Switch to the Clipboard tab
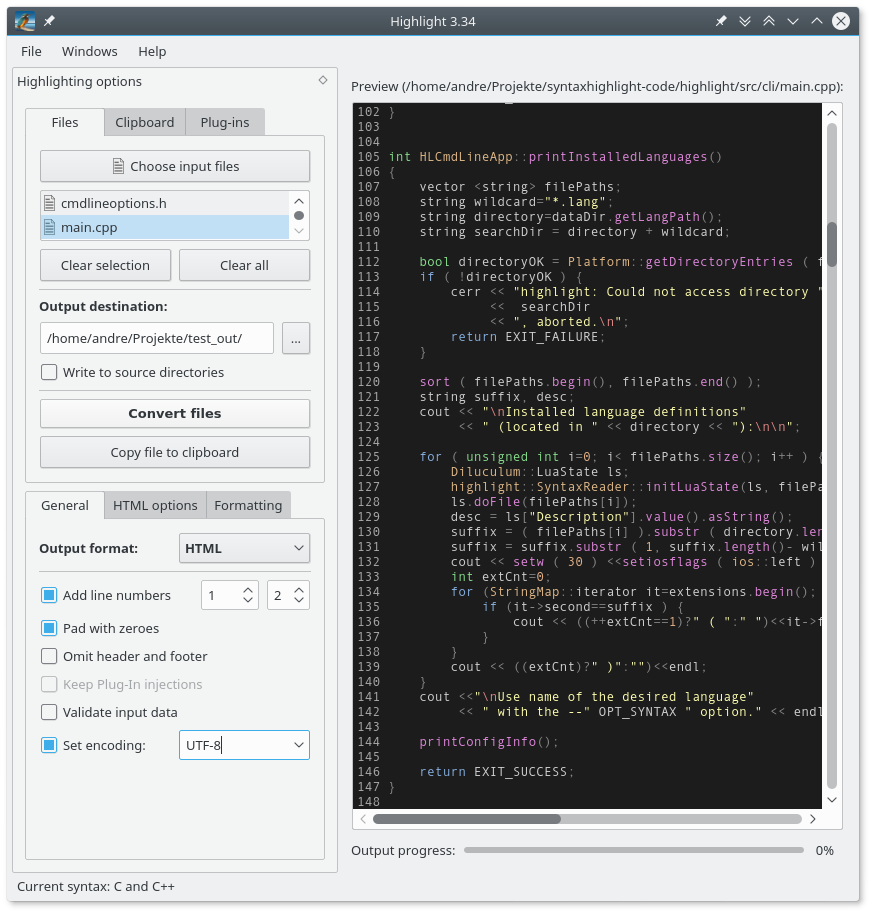The height and width of the screenshot is (914, 872). [x=145, y=122]
